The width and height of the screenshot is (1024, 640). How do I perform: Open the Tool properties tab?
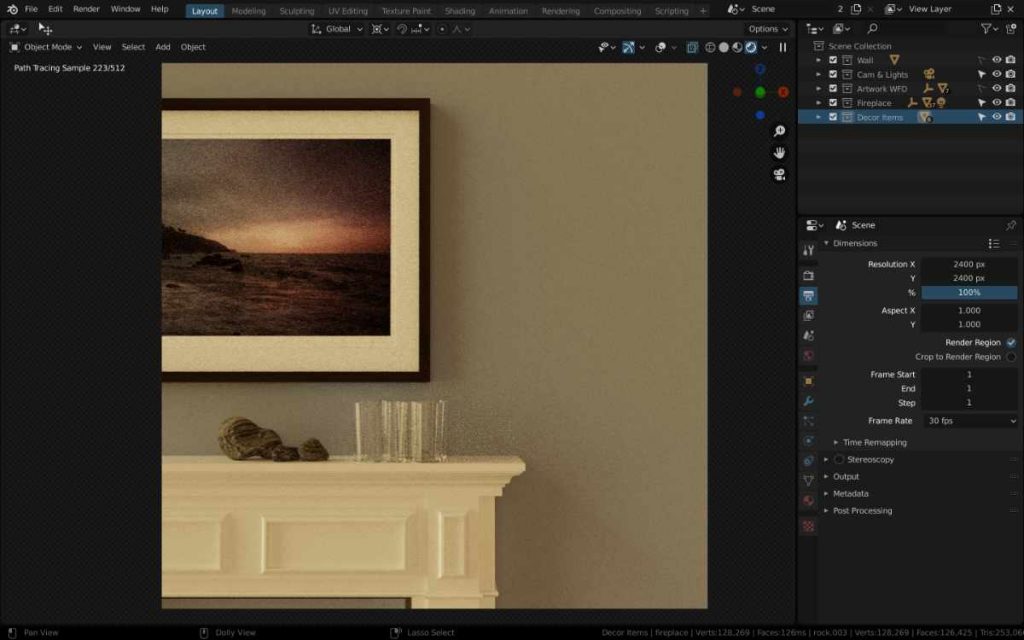pos(808,250)
